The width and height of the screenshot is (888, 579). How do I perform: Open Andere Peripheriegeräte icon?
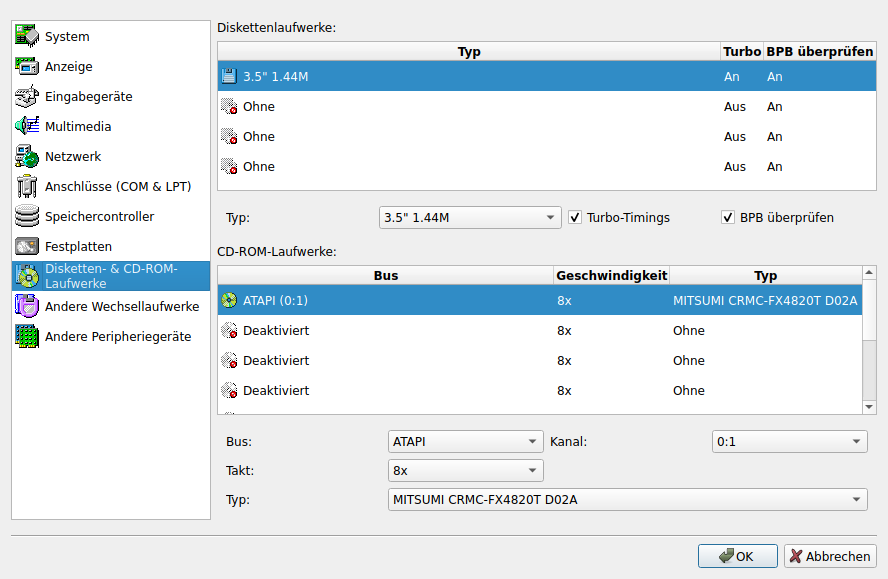27,337
